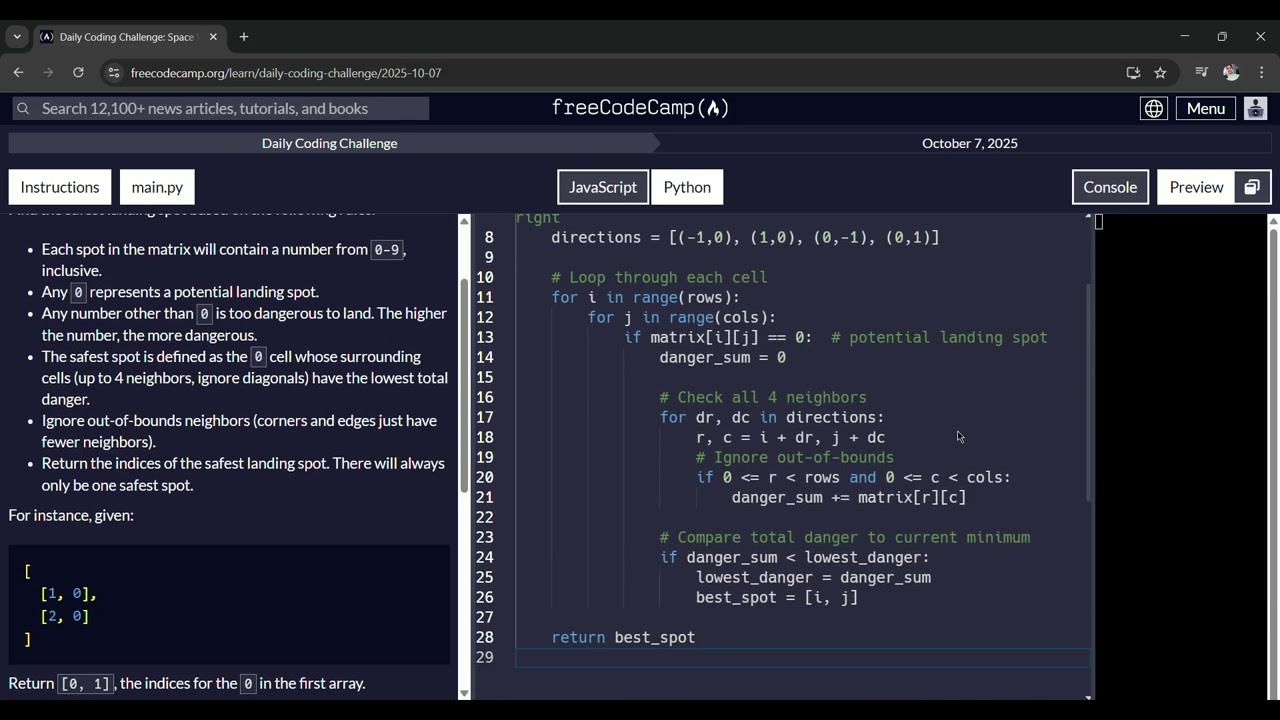Toggle the Console panel
This screenshot has height=720, width=1280.
(x=1110, y=187)
